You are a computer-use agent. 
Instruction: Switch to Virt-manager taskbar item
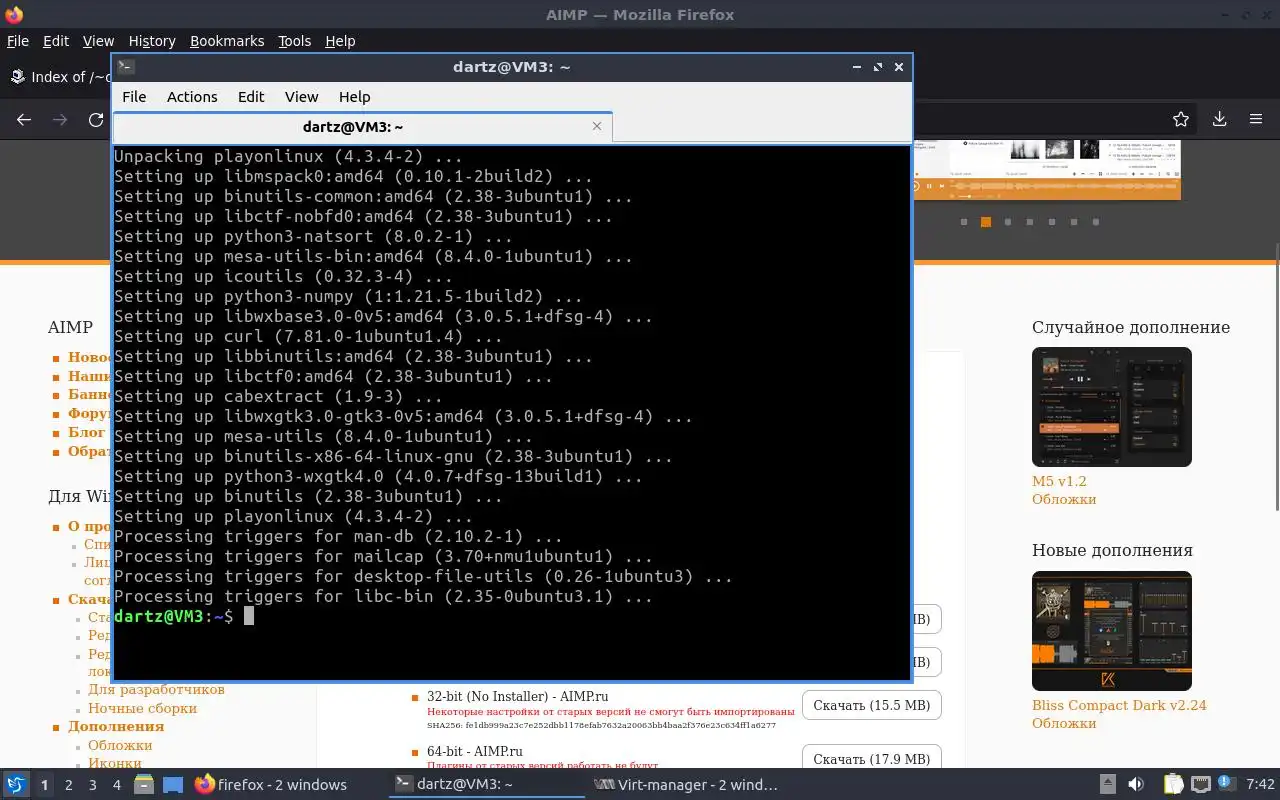686,785
